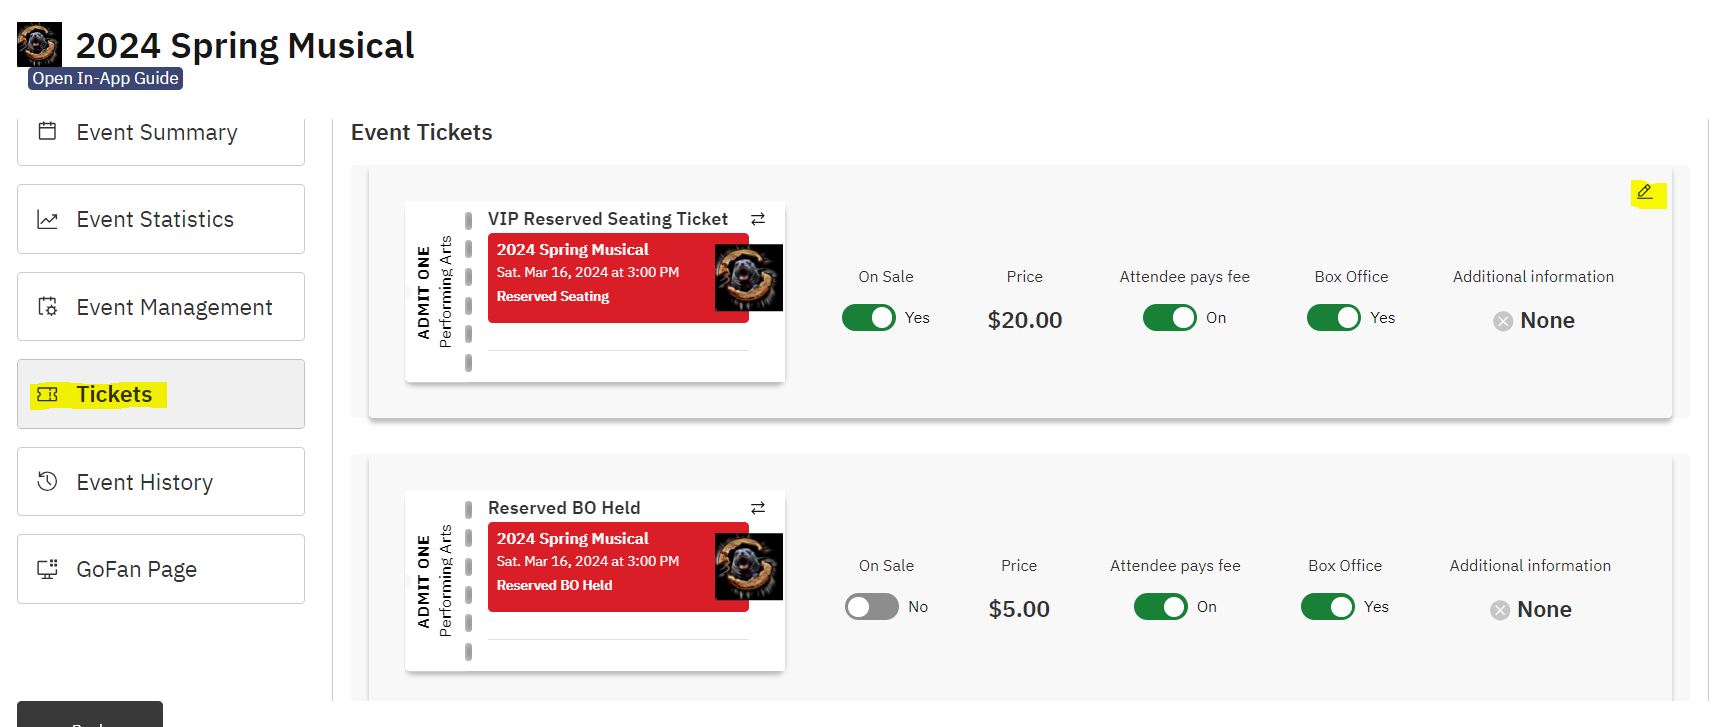Navigate to Event Summary
The height and width of the screenshot is (727, 1714).
(x=157, y=131)
